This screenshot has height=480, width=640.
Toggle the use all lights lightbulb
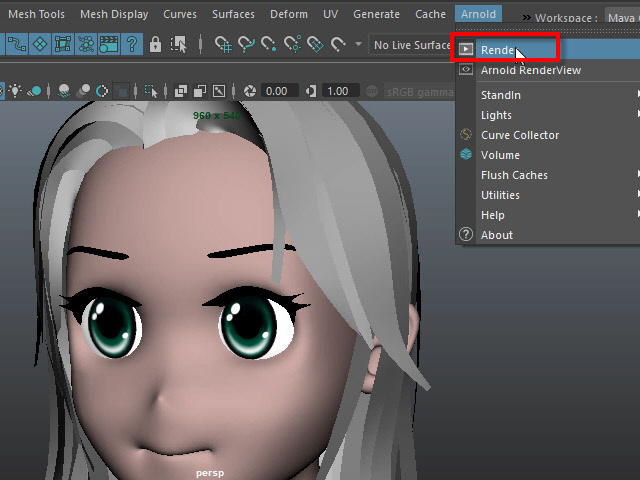[14, 91]
